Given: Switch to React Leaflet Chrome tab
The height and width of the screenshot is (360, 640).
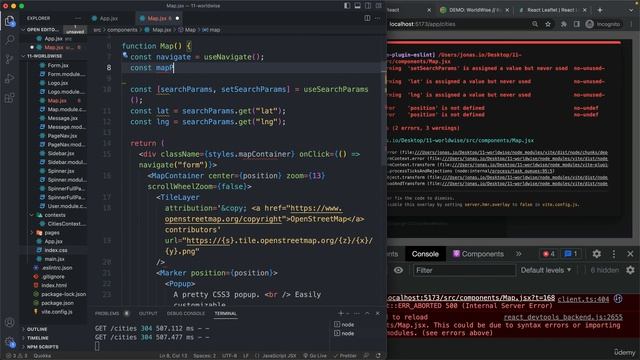Looking at the screenshot, I should point(553,10).
